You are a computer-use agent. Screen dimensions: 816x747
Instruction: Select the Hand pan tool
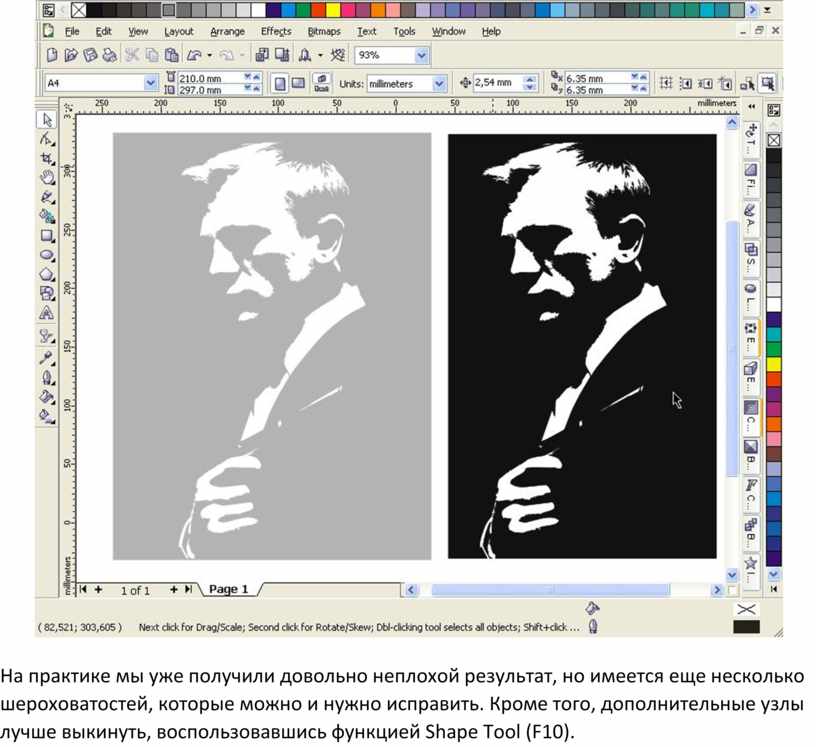[x=47, y=178]
